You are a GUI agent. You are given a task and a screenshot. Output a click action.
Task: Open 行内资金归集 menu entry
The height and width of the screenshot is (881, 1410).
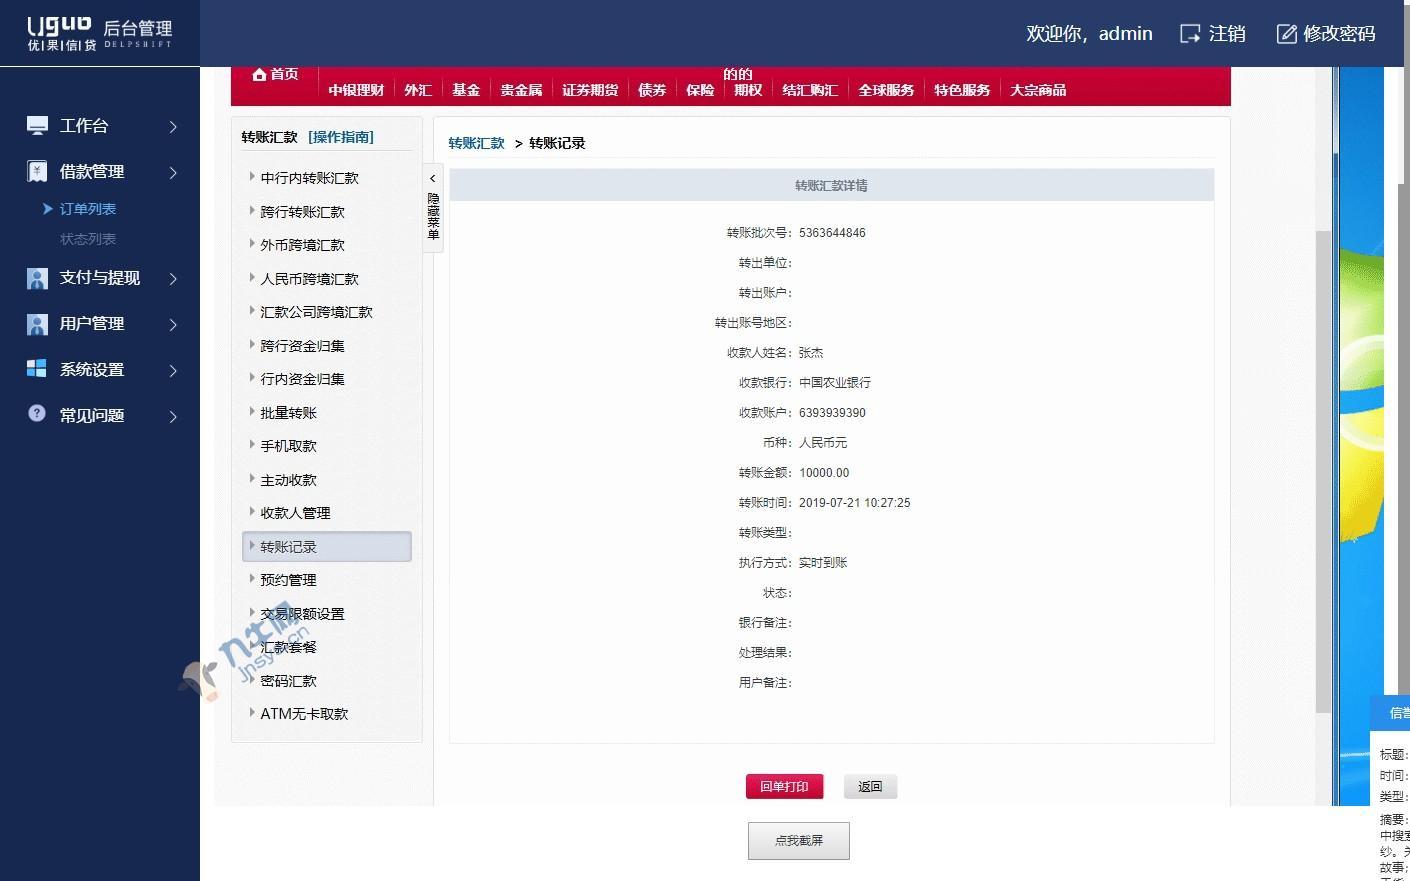click(302, 379)
